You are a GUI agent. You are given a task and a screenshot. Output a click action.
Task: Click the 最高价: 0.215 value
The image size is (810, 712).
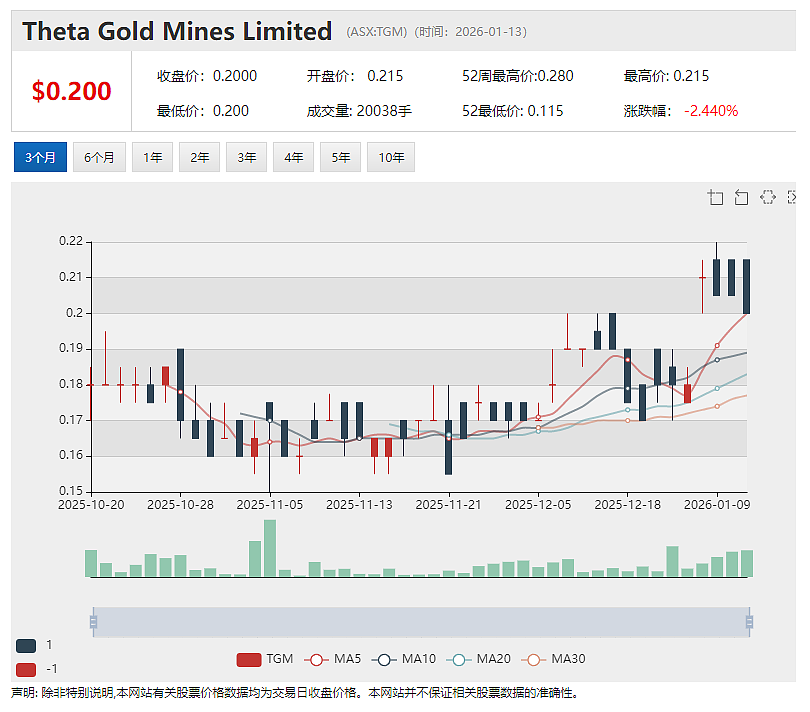point(666,76)
